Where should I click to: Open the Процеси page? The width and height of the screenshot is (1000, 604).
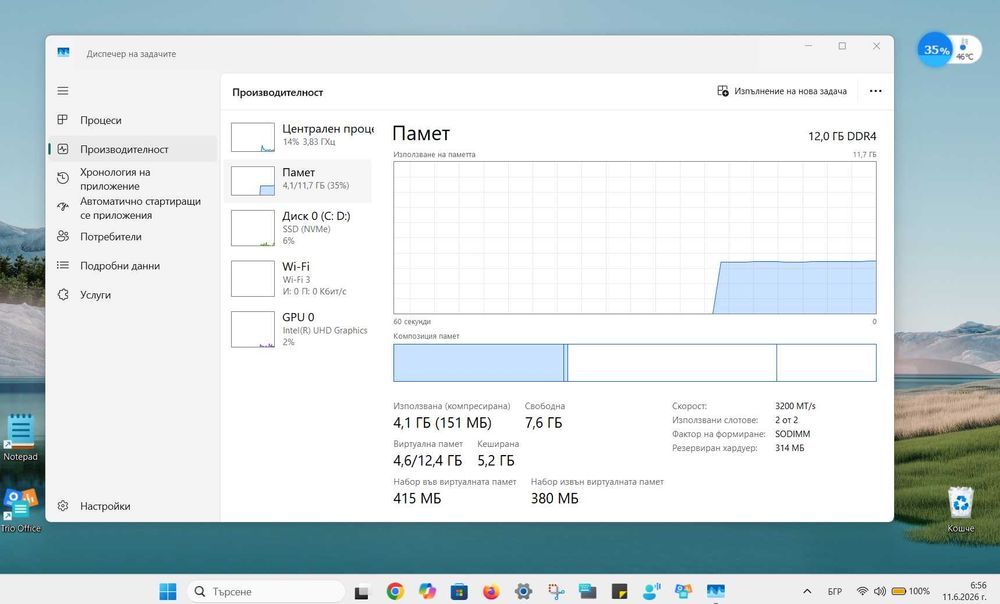click(x=133, y=120)
